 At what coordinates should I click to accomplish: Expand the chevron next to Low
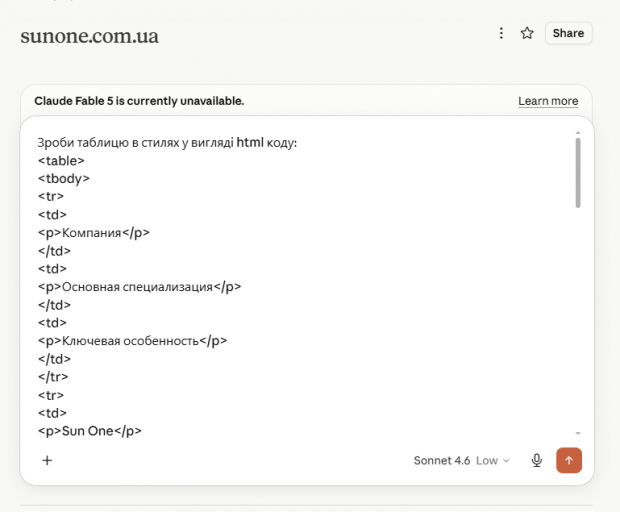click(x=507, y=461)
